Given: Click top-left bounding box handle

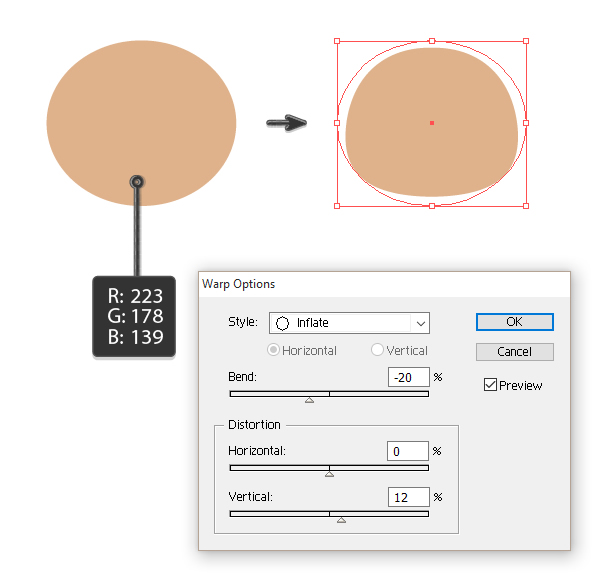Looking at the screenshot, I should point(337,41).
